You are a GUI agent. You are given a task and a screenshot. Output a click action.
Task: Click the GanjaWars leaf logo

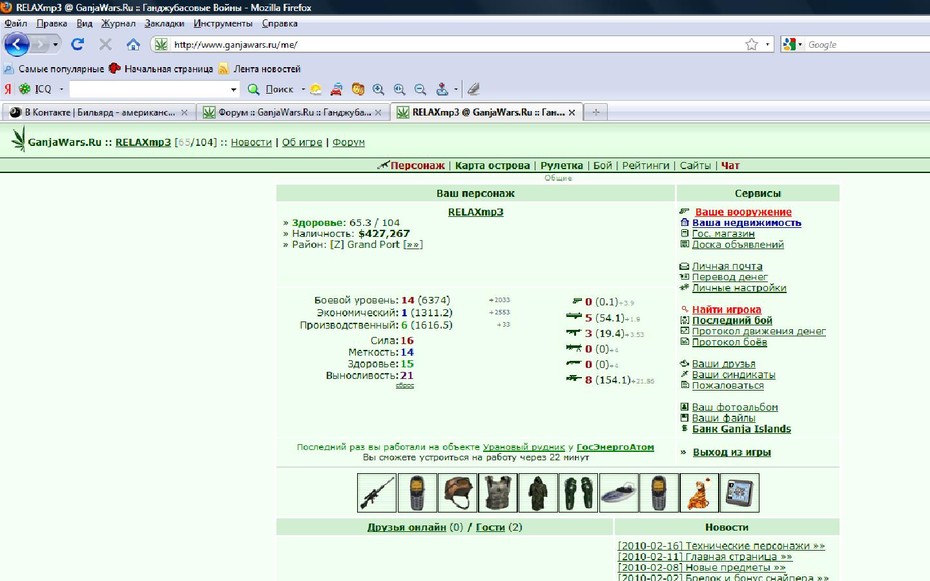click(19, 140)
